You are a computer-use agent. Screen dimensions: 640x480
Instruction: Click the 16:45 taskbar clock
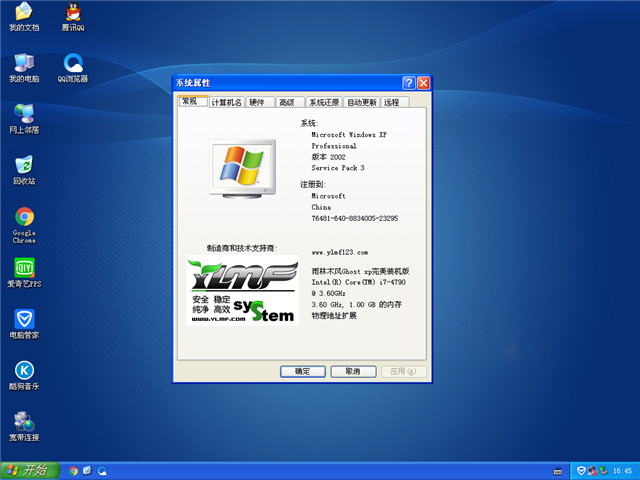point(622,471)
